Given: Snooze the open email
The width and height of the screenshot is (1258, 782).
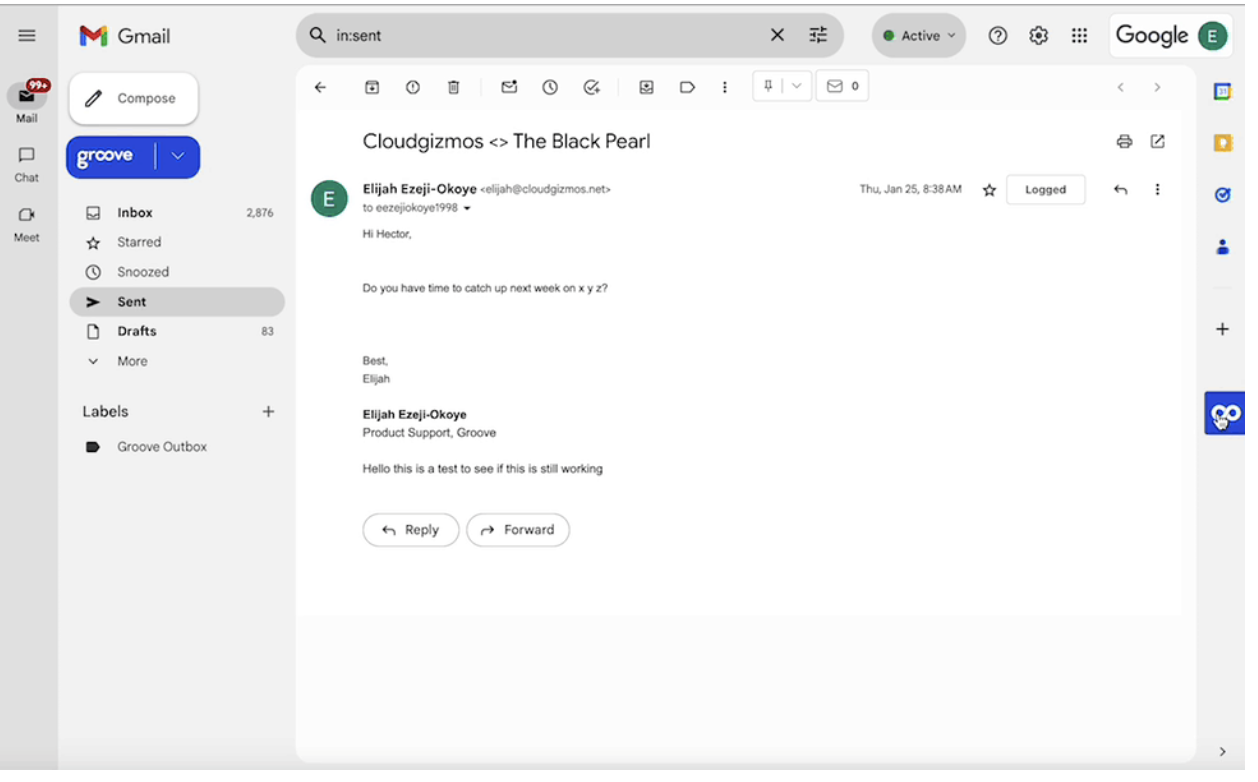Looking at the screenshot, I should click(x=550, y=87).
